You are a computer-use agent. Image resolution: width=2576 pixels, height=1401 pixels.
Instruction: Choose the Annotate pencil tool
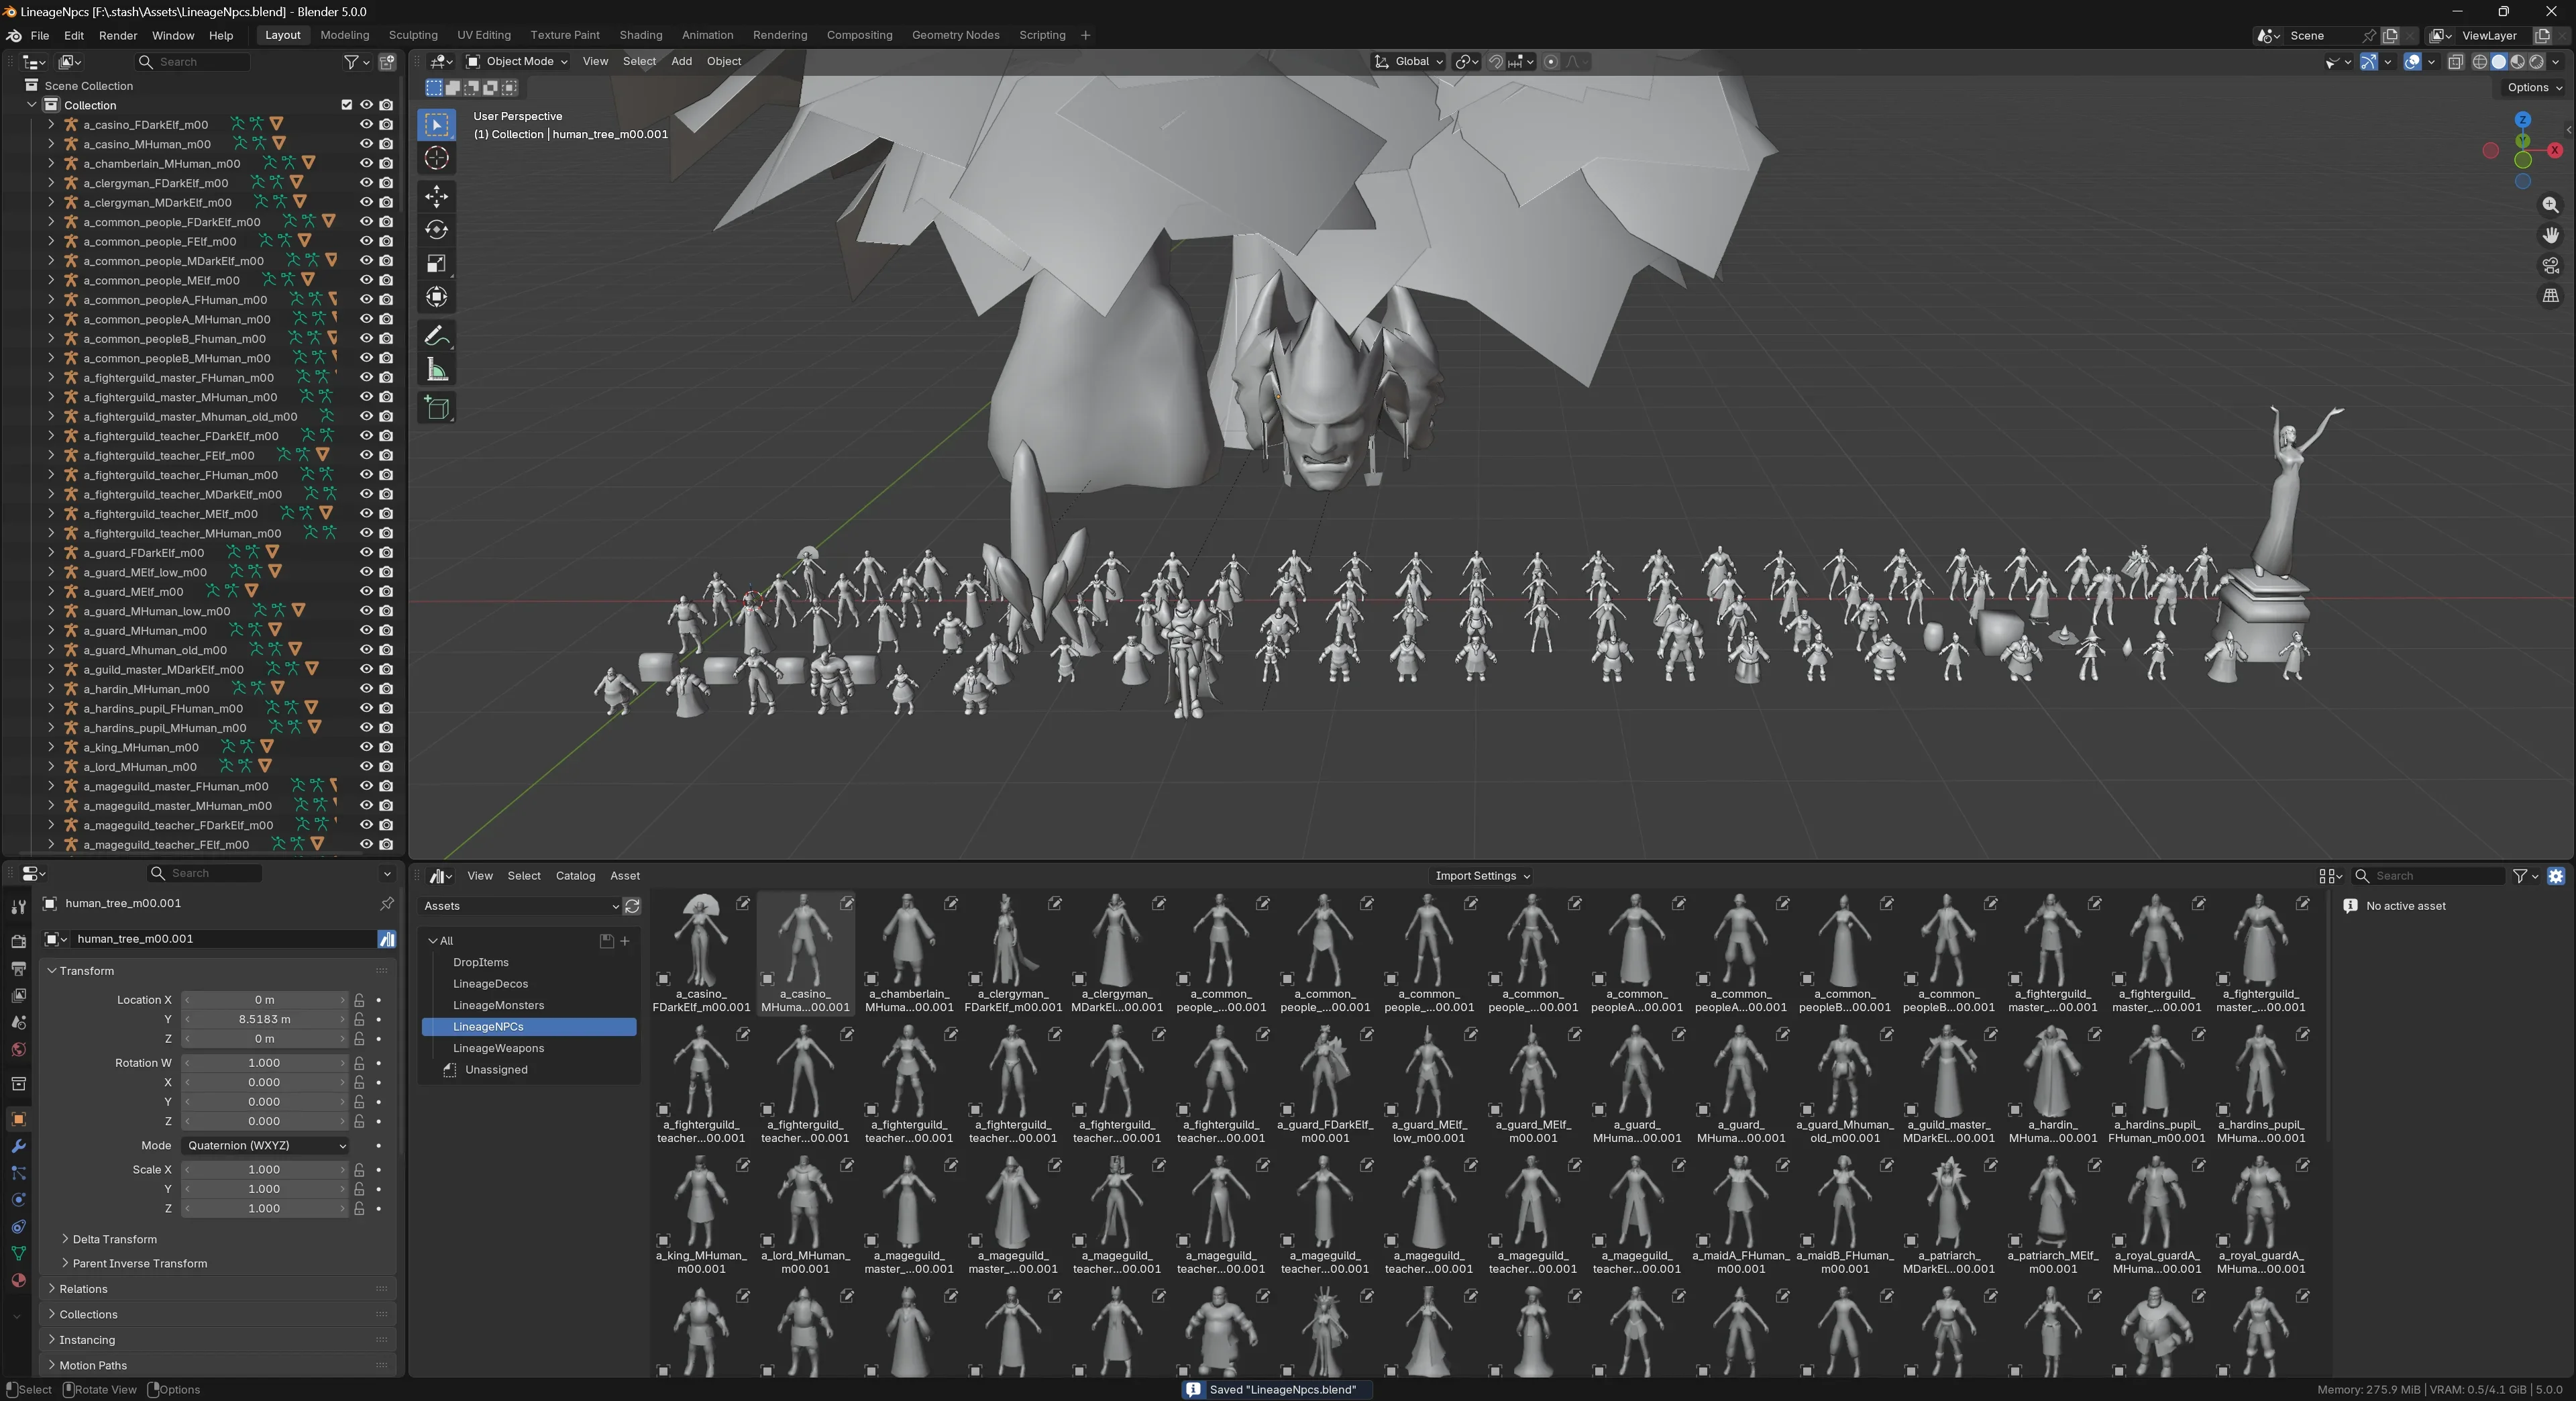pyautogui.click(x=437, y=336)
